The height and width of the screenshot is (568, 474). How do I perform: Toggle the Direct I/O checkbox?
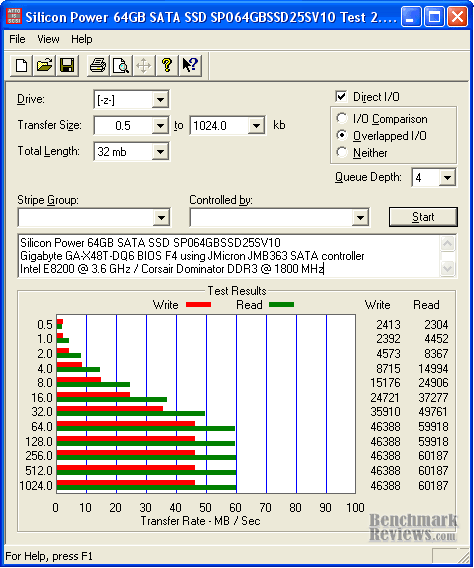pos(341,97)
